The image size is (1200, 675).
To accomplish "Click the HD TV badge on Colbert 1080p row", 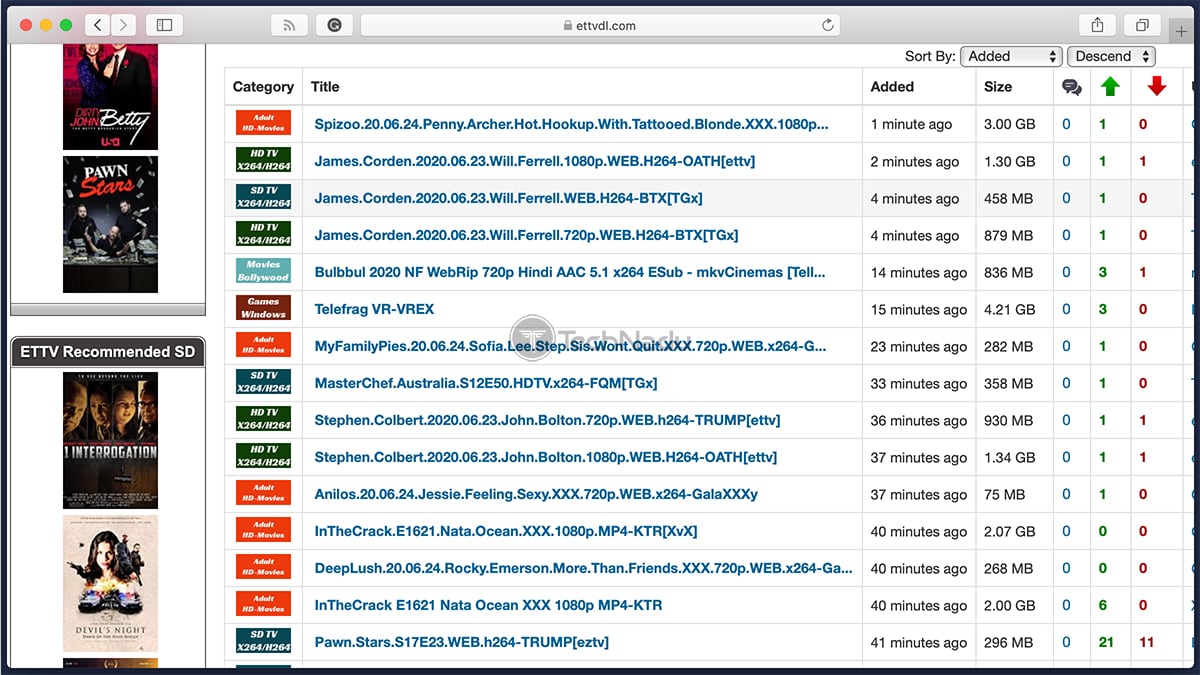I will point(263,456).
